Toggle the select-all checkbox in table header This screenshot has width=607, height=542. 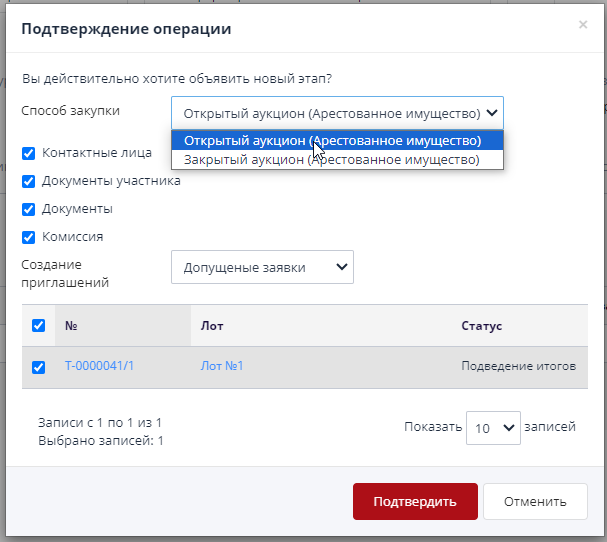[38, 326]
